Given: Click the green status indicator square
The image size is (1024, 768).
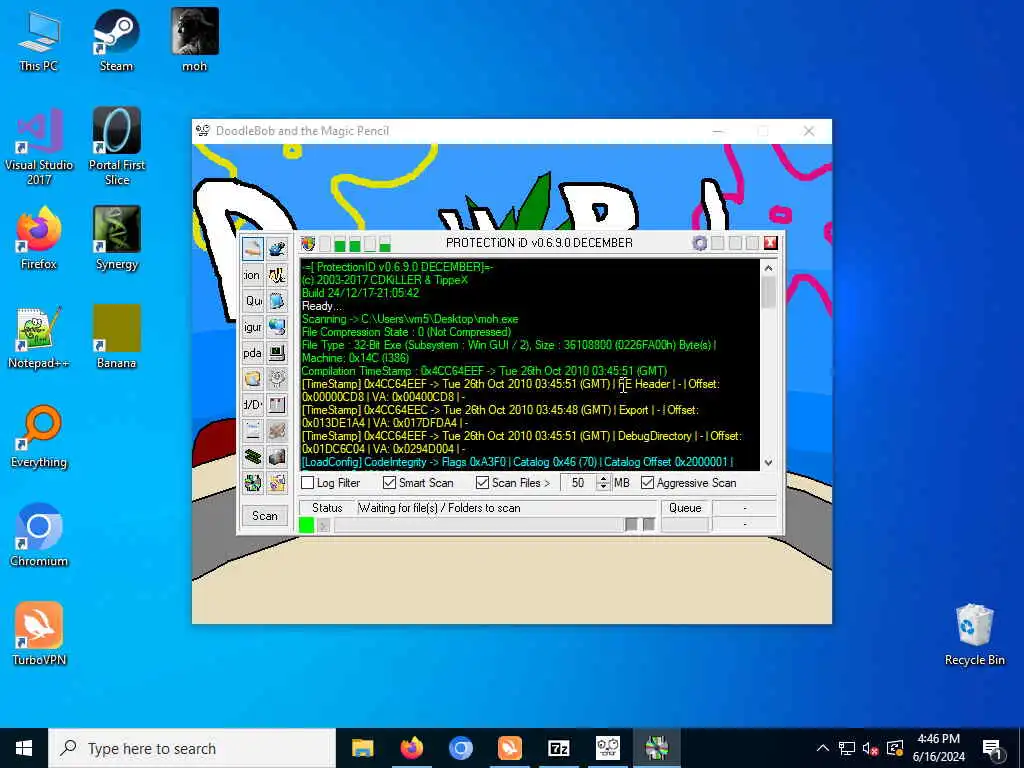Looking at the screenshot, I should [x=306, y=524].
